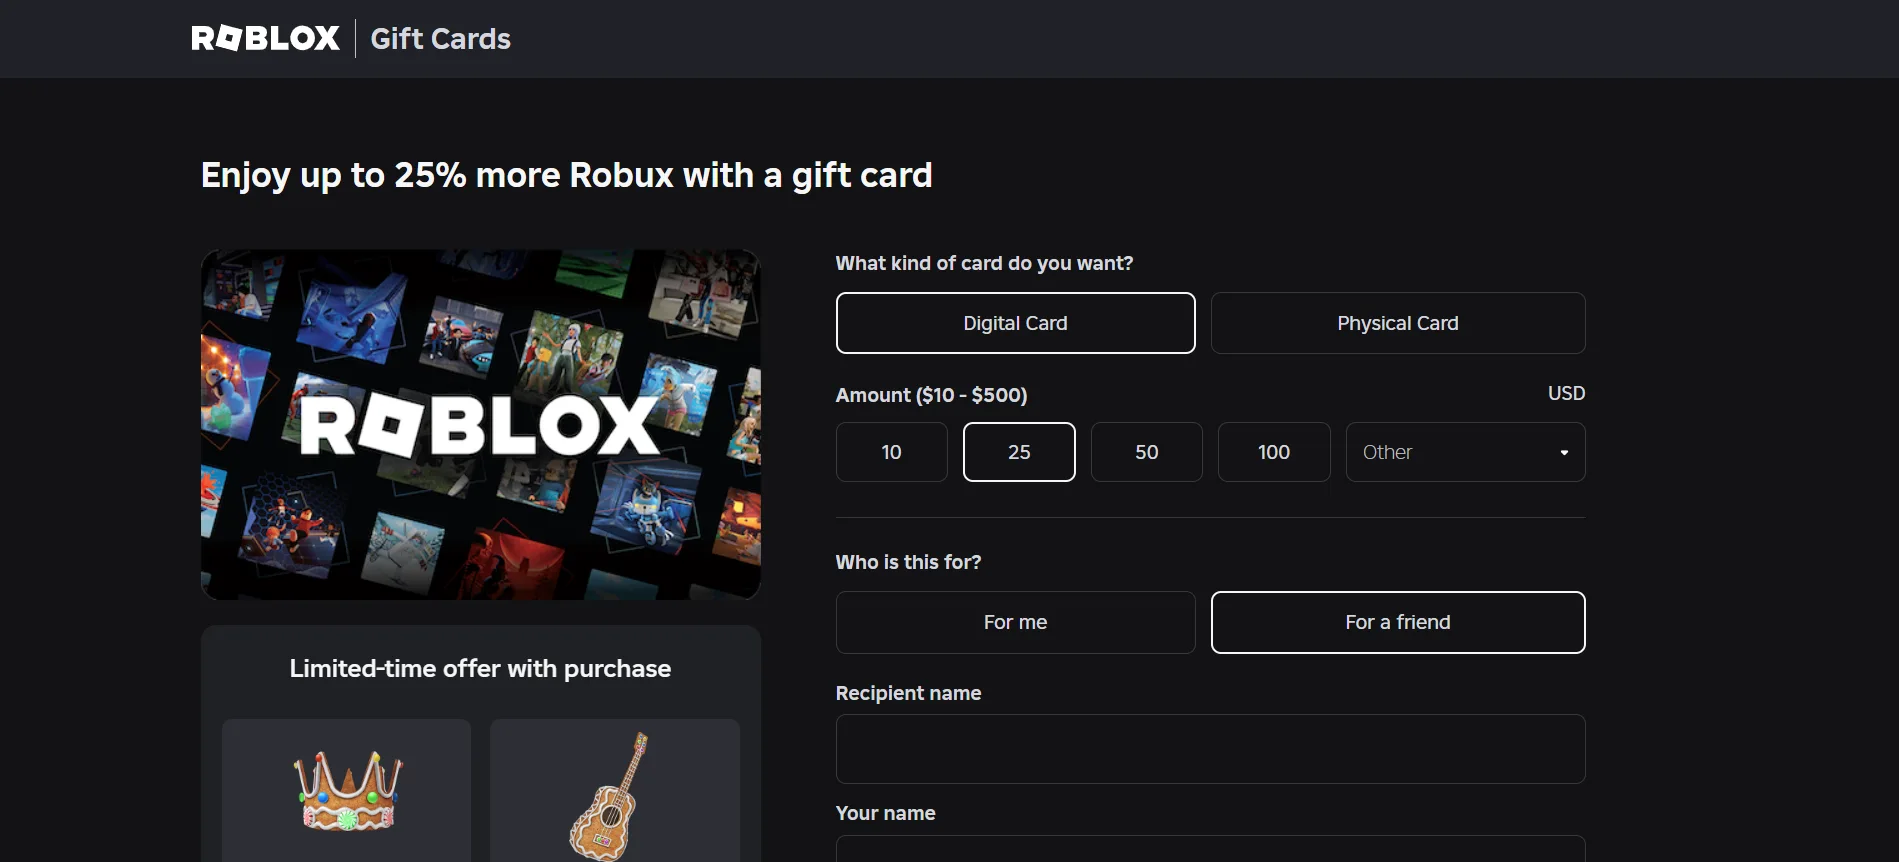Click the Recipient name input field
Screen dimensions: 1899x862
[1210, 748]
